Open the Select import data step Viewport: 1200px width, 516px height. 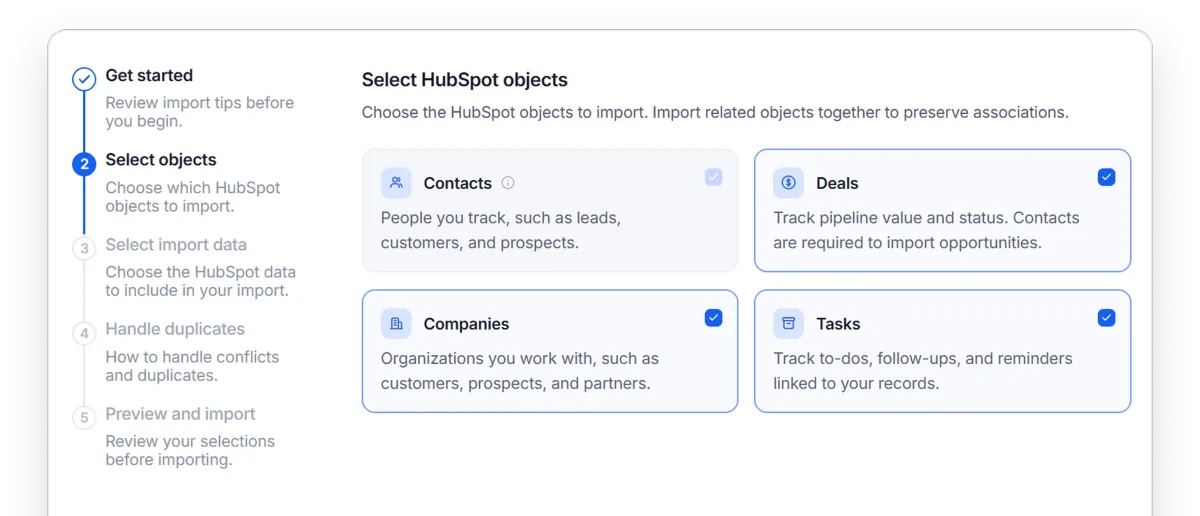point(176,245)
